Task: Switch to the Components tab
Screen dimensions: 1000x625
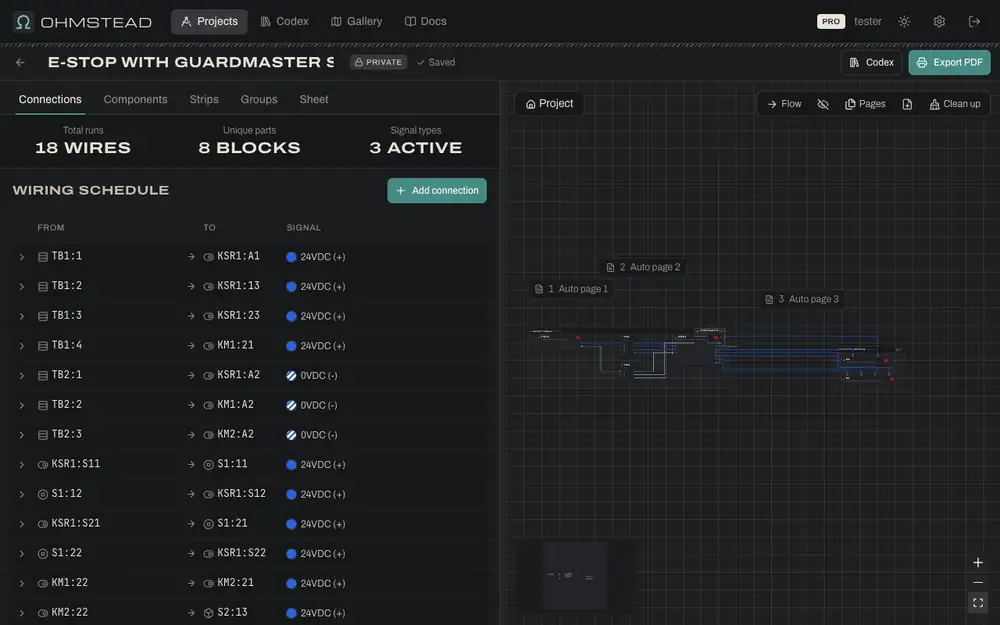Action: point(135,99)
